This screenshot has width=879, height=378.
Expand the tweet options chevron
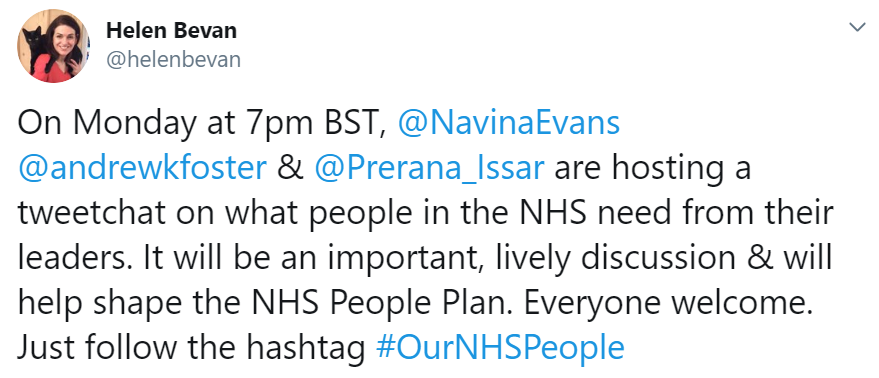(x=857, y=27)
